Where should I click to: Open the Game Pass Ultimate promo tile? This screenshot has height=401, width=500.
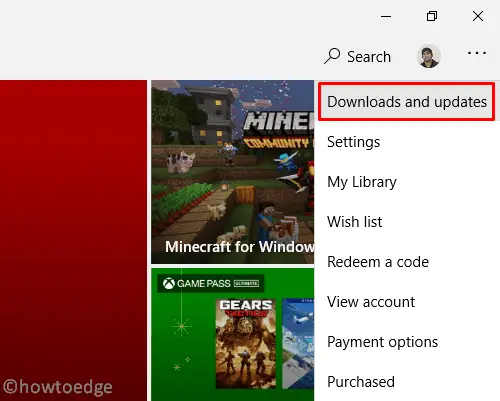tap(233, 334)
